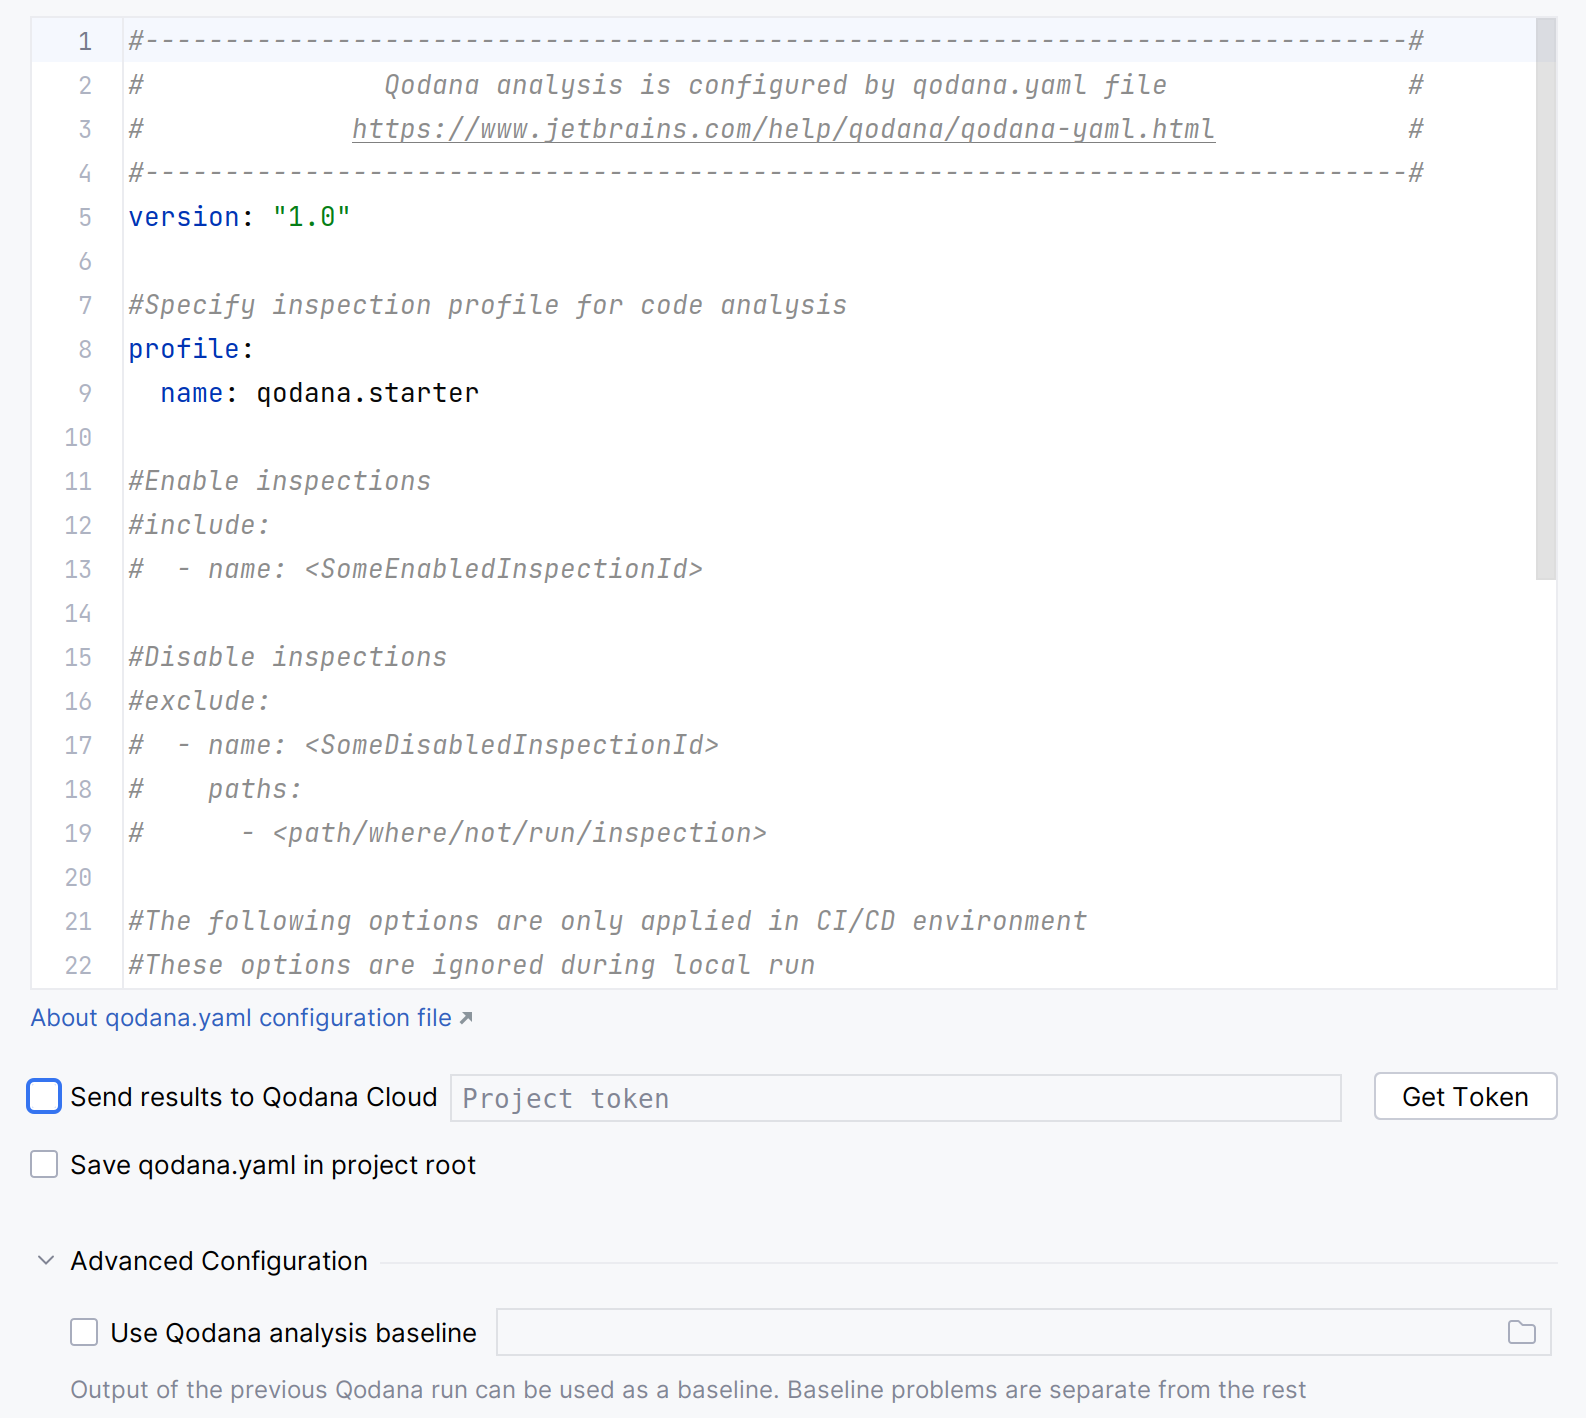The image size is (1586, 1418).
Task: Click the Get Token button
Action: coord(1465,1096)
